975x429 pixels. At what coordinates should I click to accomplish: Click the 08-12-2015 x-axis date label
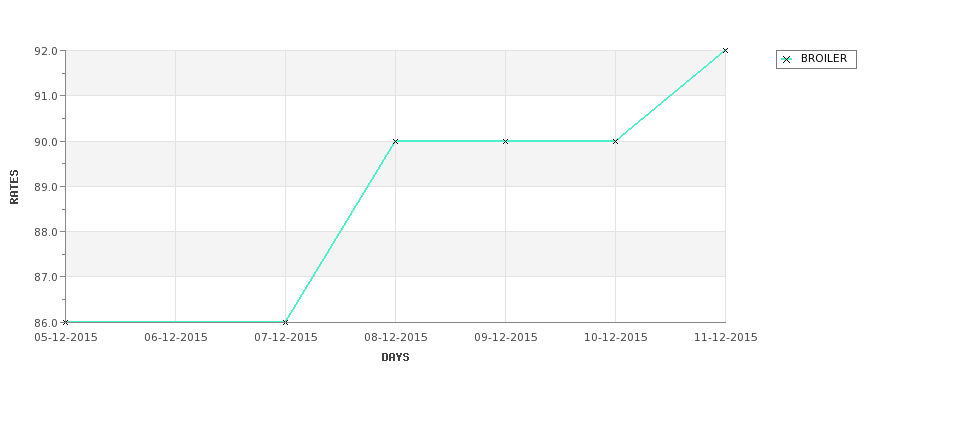(396, 338)
